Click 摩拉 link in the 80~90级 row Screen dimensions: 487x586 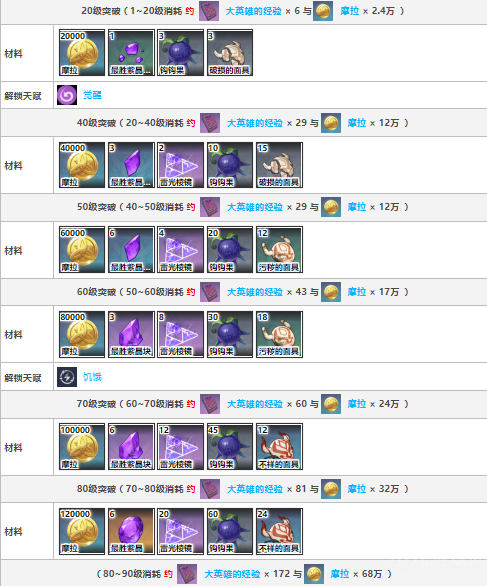(x=340, y=574)
